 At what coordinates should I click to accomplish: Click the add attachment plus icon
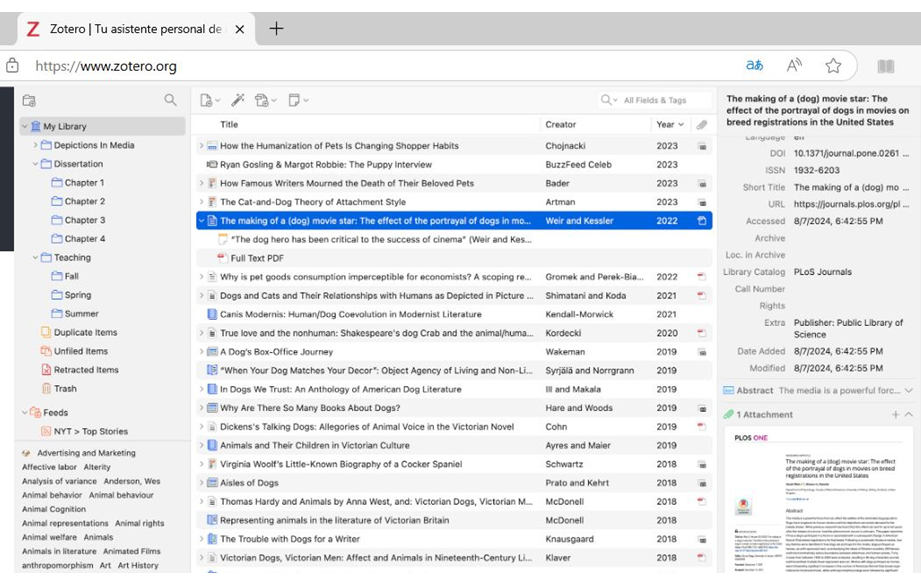(895, 414)
